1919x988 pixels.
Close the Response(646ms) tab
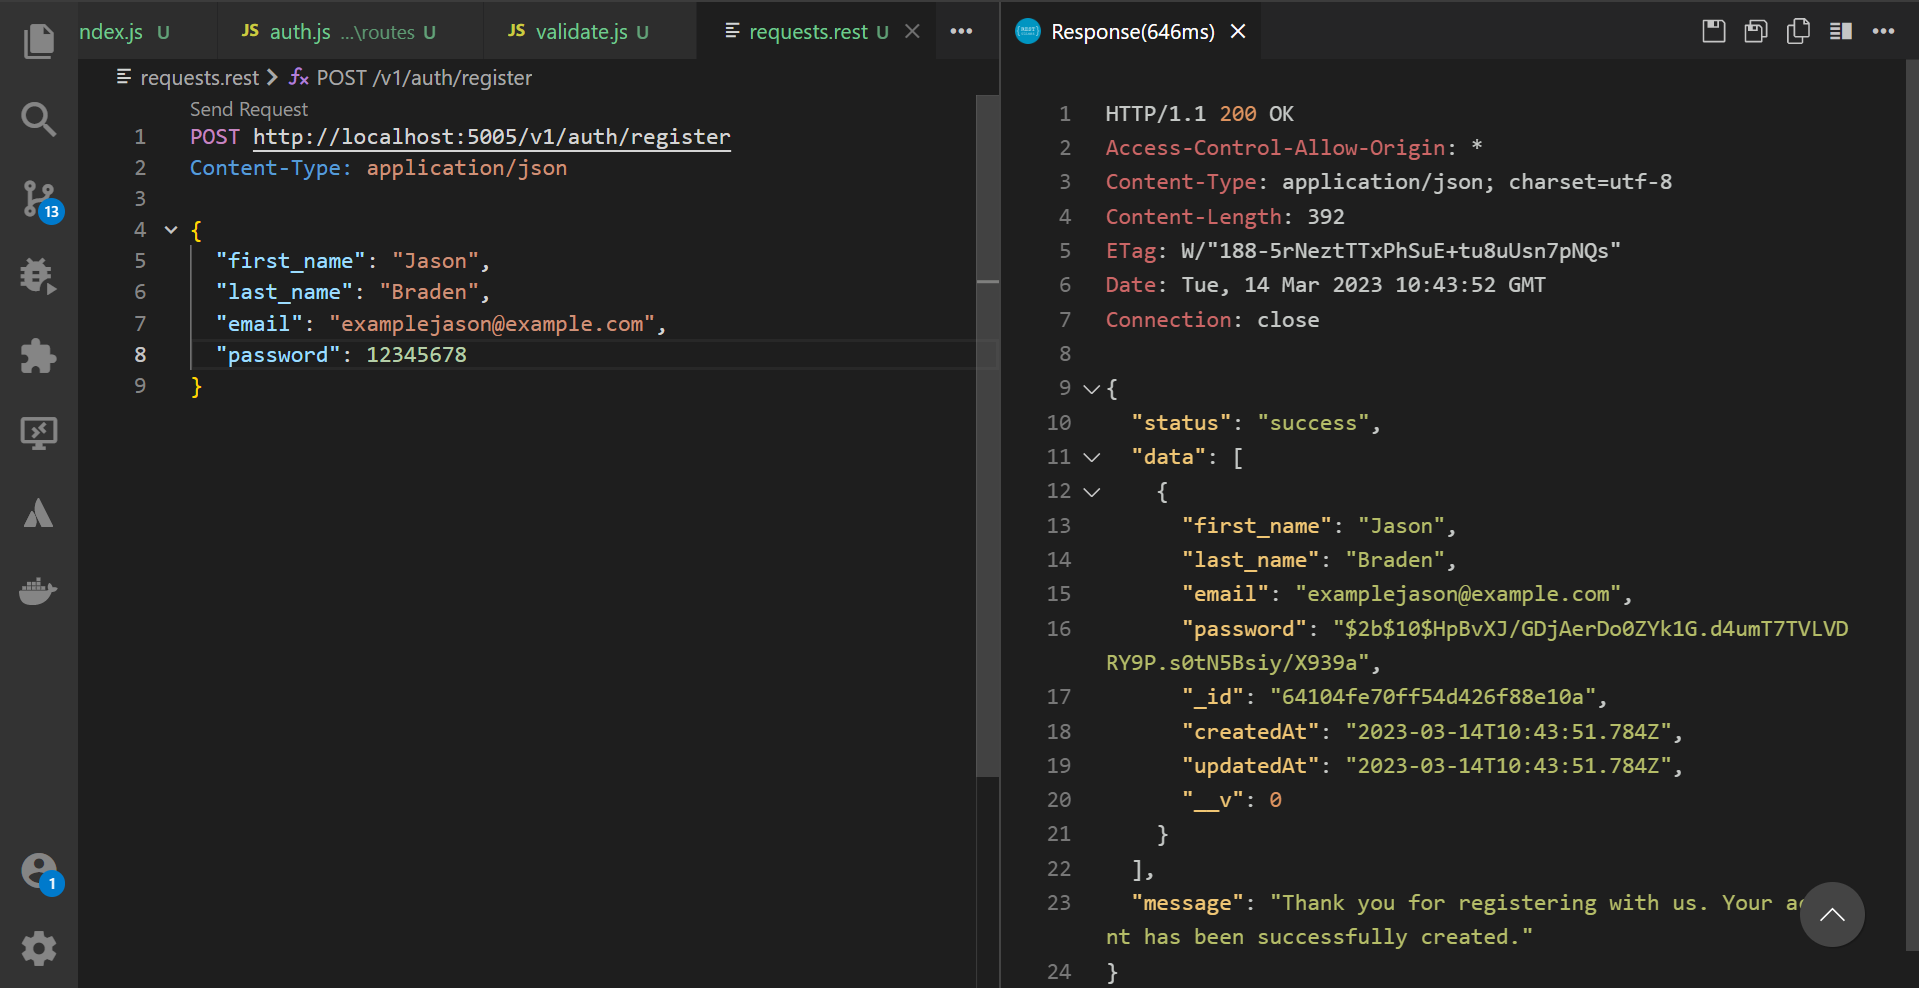[x=1238, y=32]
